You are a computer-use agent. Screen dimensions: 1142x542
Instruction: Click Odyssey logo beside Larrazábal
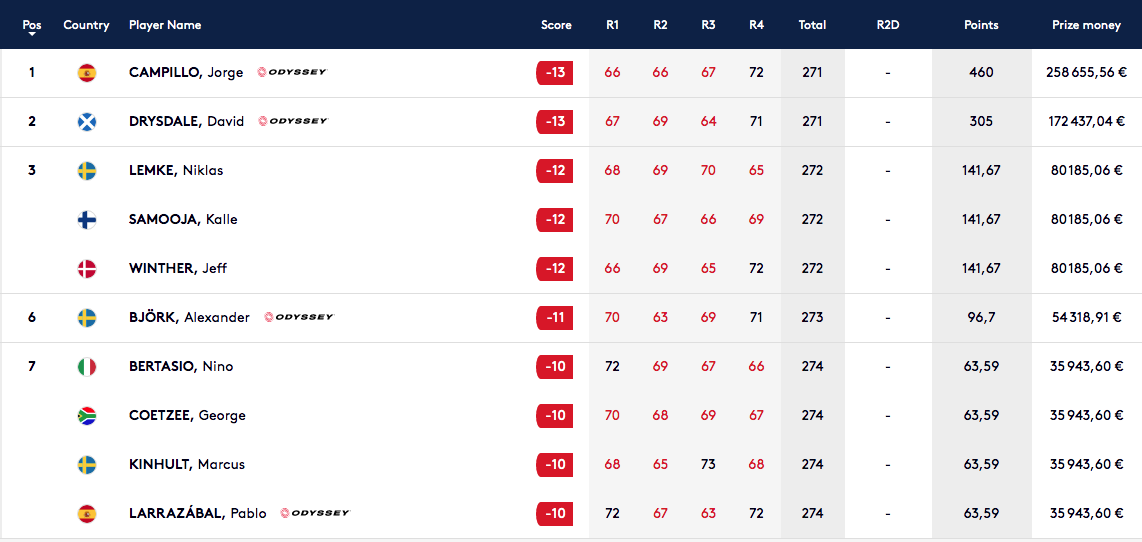coord(316,513)
